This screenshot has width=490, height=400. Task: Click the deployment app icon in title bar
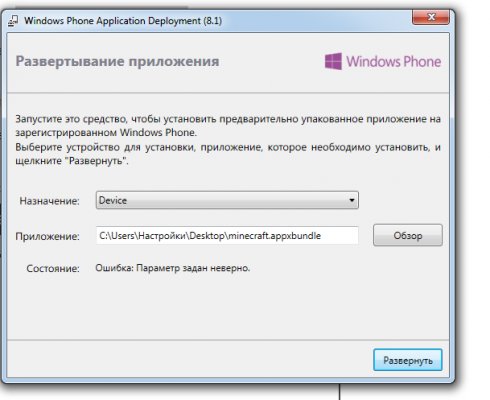coord(13,21)
